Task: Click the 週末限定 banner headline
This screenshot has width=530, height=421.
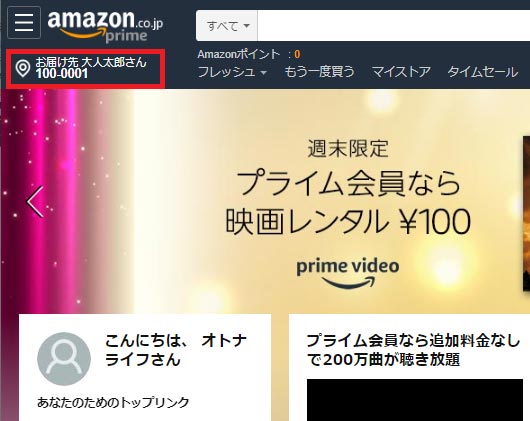Action: 348,149
